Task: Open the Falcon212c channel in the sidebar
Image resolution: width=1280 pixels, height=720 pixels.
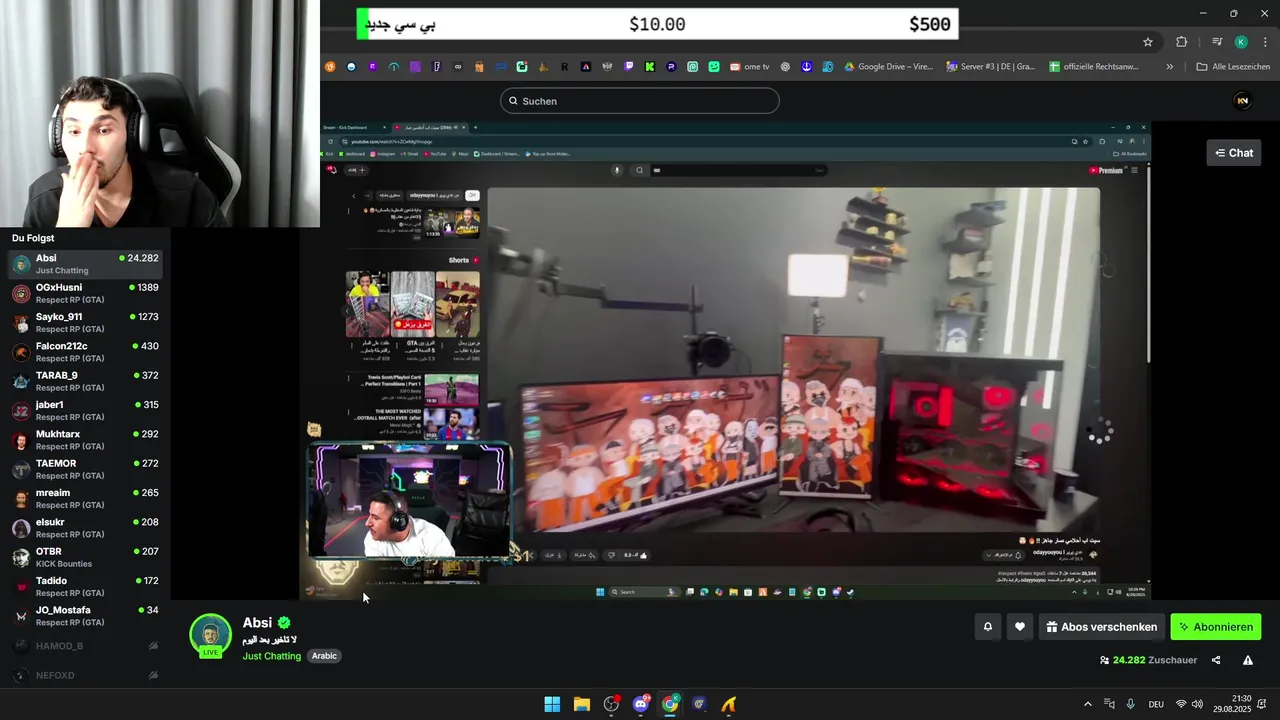Action: click(85, 352)
